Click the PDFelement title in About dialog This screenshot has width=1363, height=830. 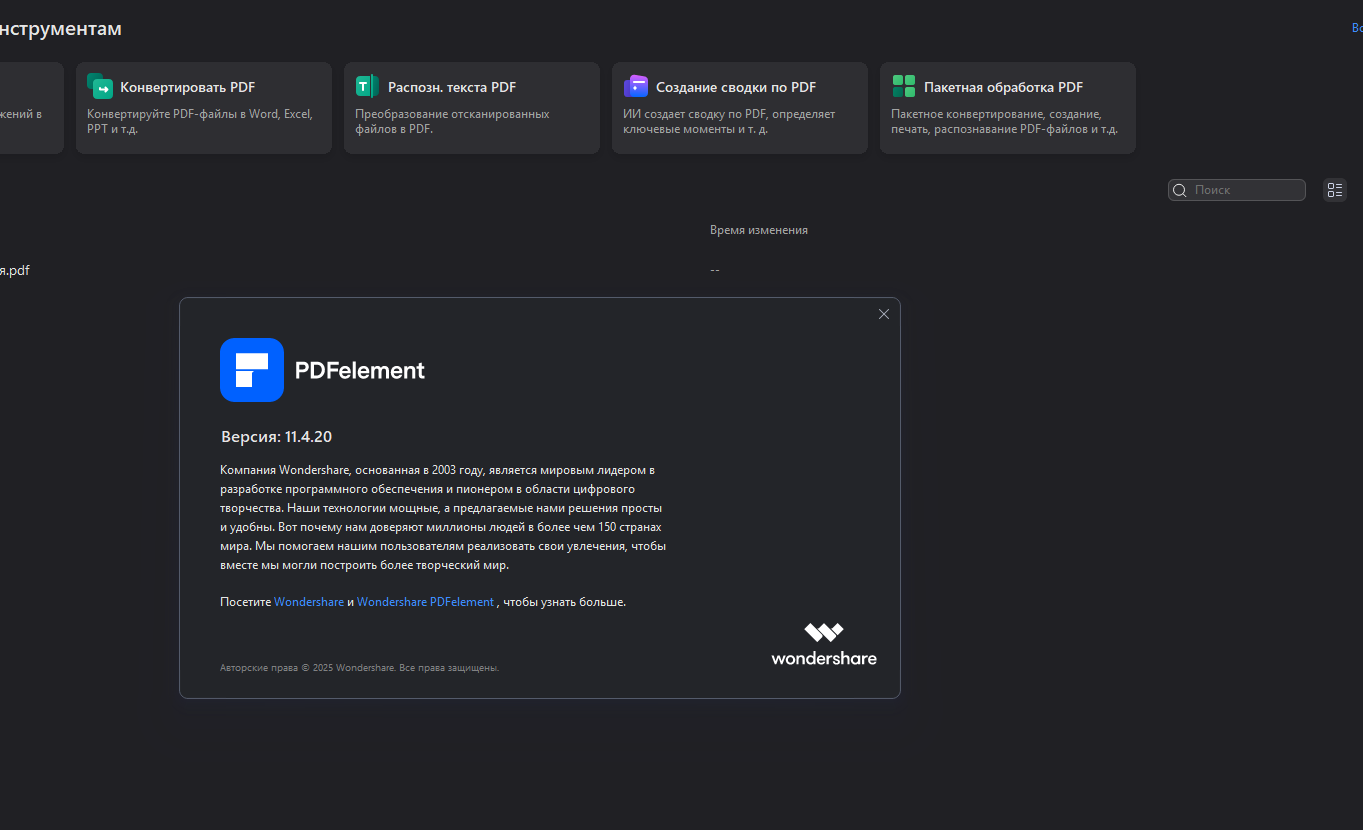click(x=360, y=370)
